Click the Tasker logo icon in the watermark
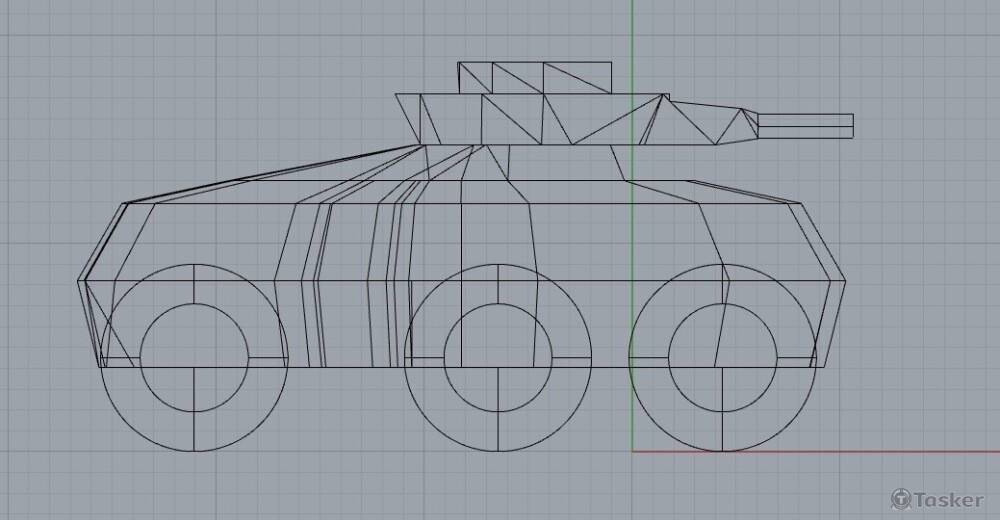 click(x=900, y=499)
